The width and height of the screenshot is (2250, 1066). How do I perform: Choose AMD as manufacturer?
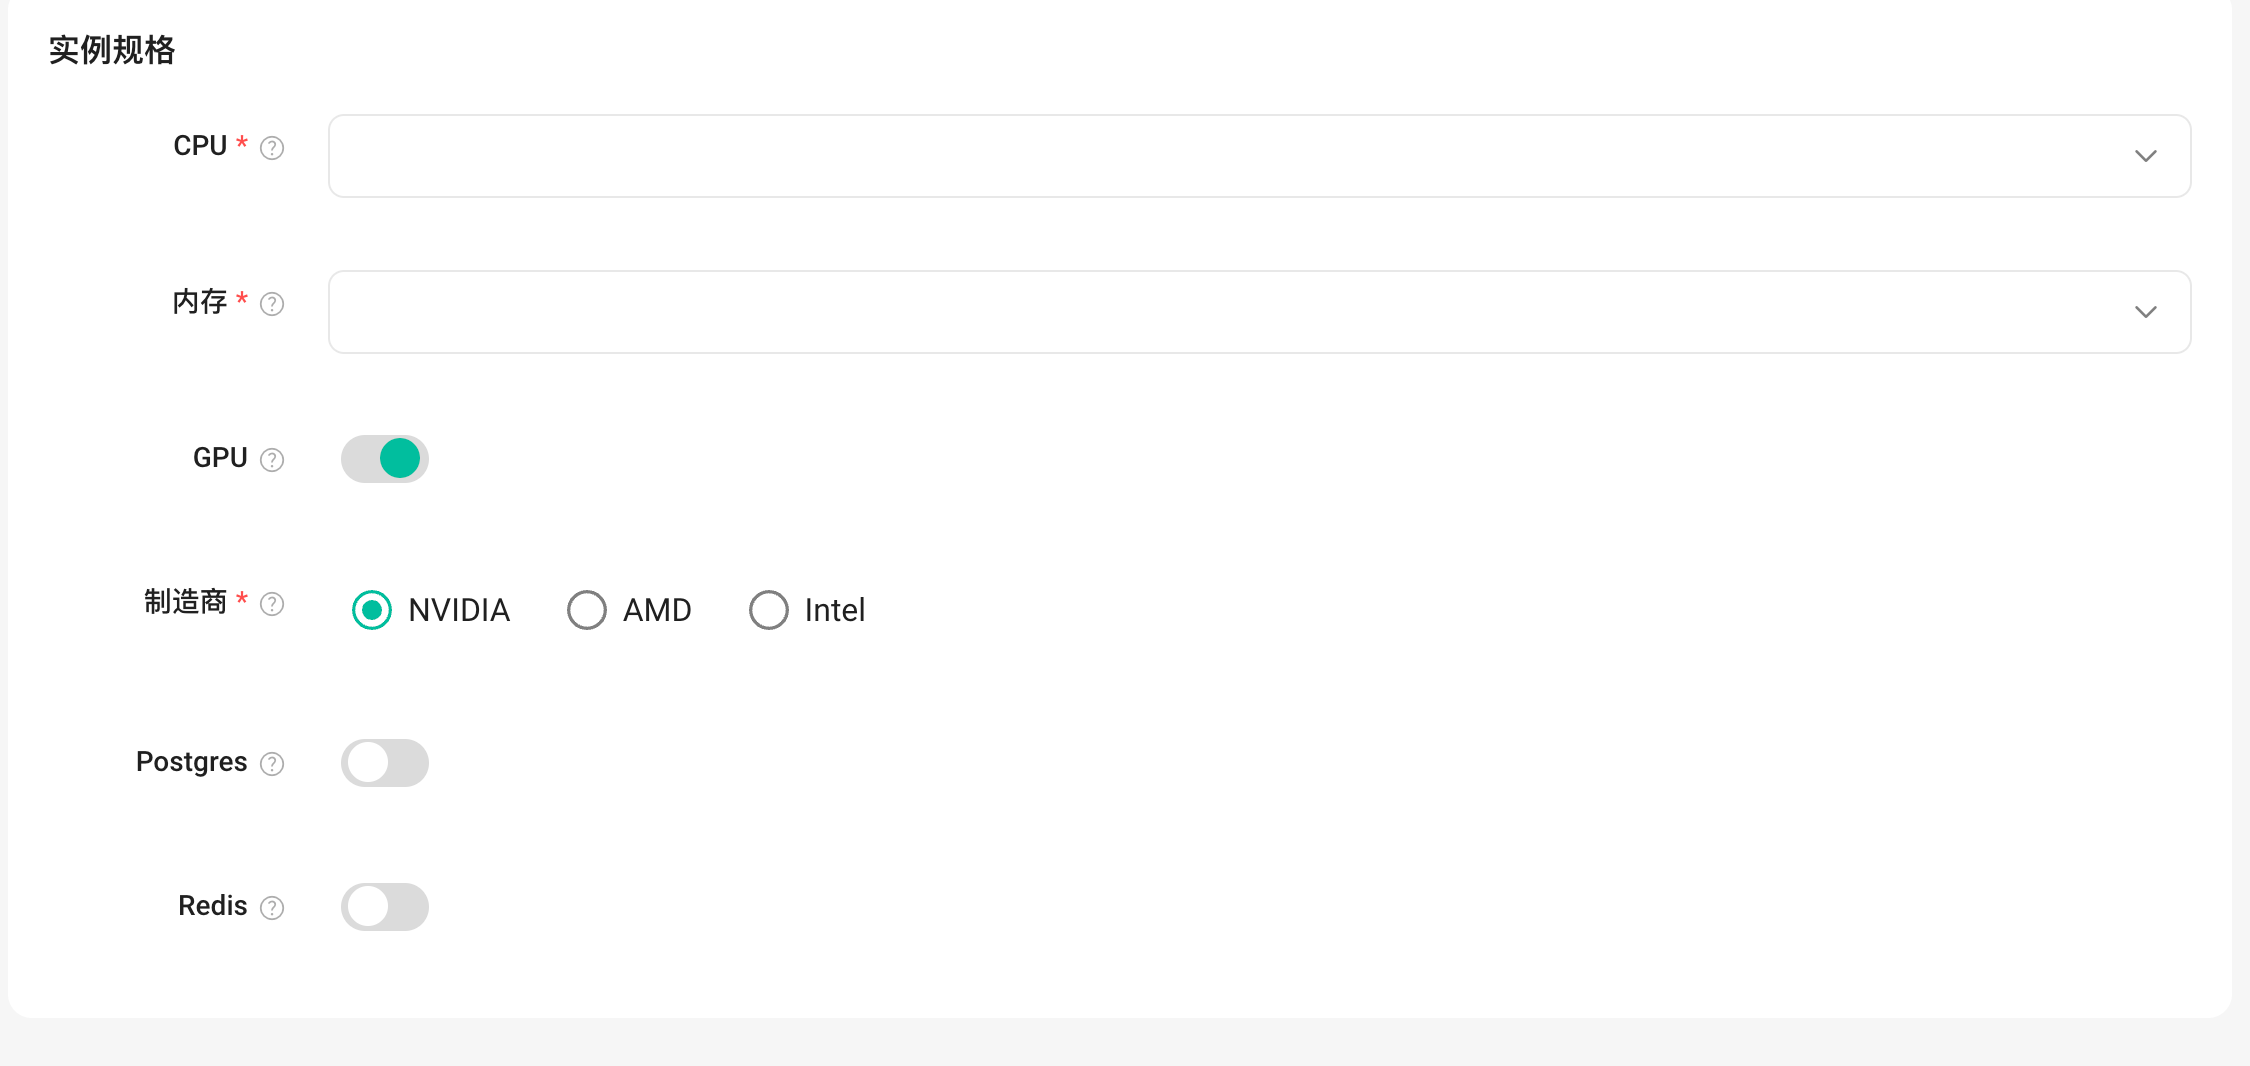pyautogui.click(x=587, y=610)
